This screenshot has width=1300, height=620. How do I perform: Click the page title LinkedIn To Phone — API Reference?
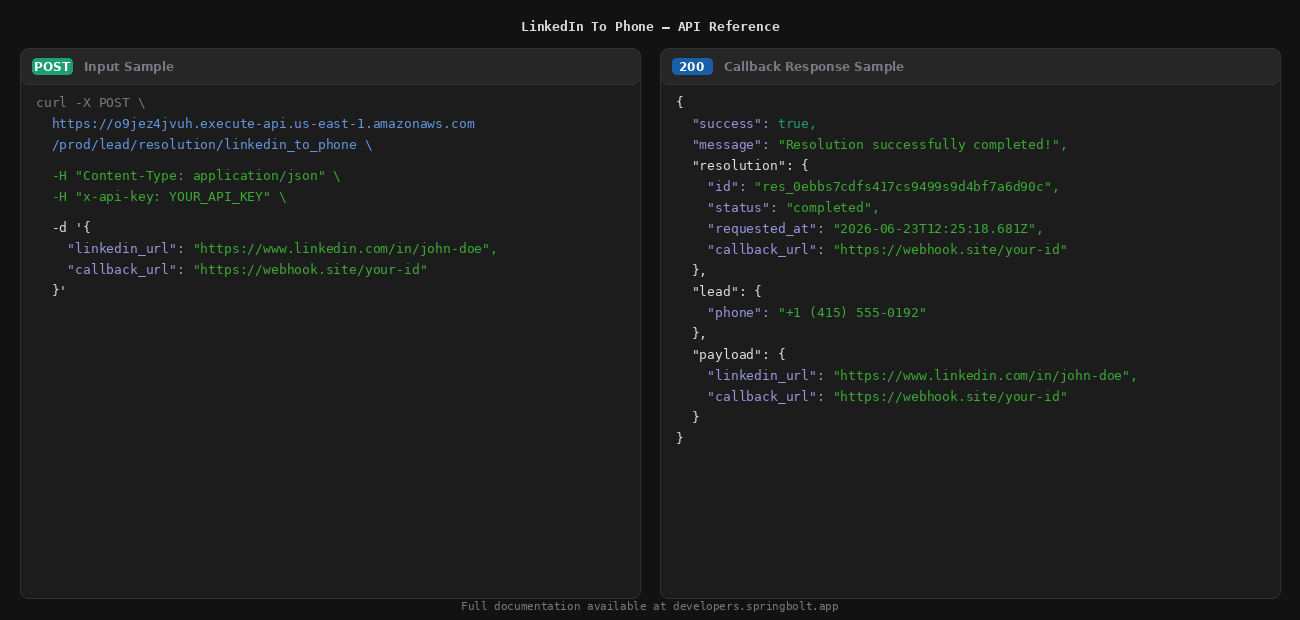[x=650, y=27]
